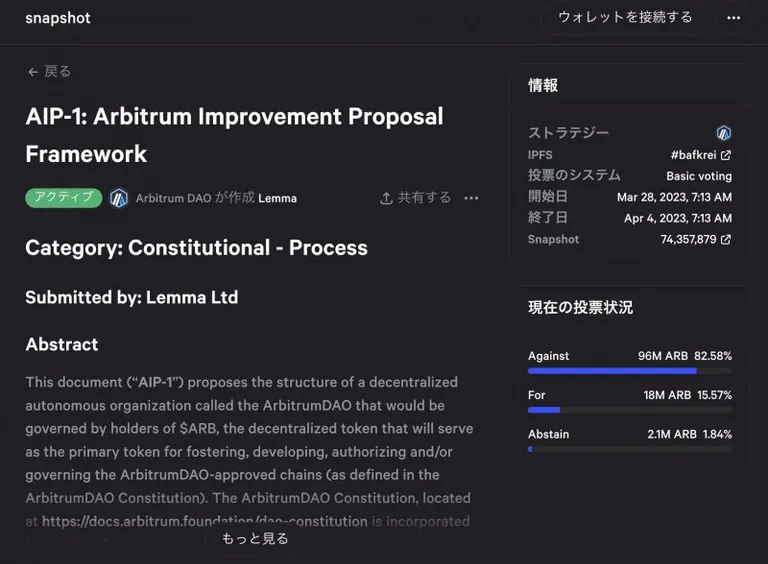
Task: Click the share upload icon next to 共有する
Action: tap(386, 198)
